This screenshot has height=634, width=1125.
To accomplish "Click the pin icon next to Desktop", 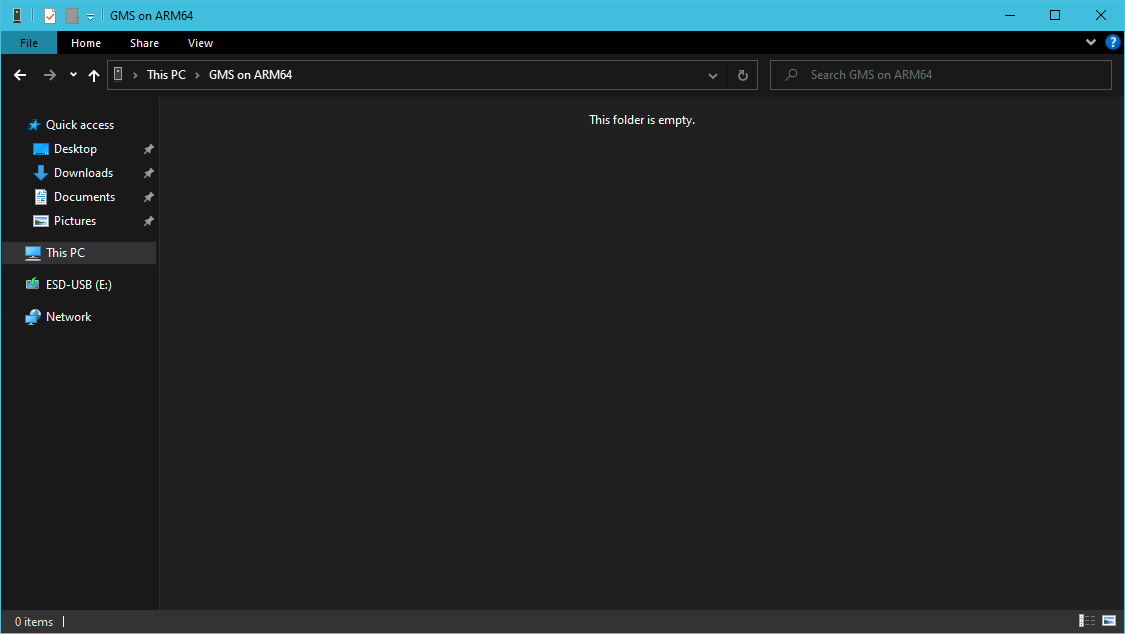I will tap(149, 149).
